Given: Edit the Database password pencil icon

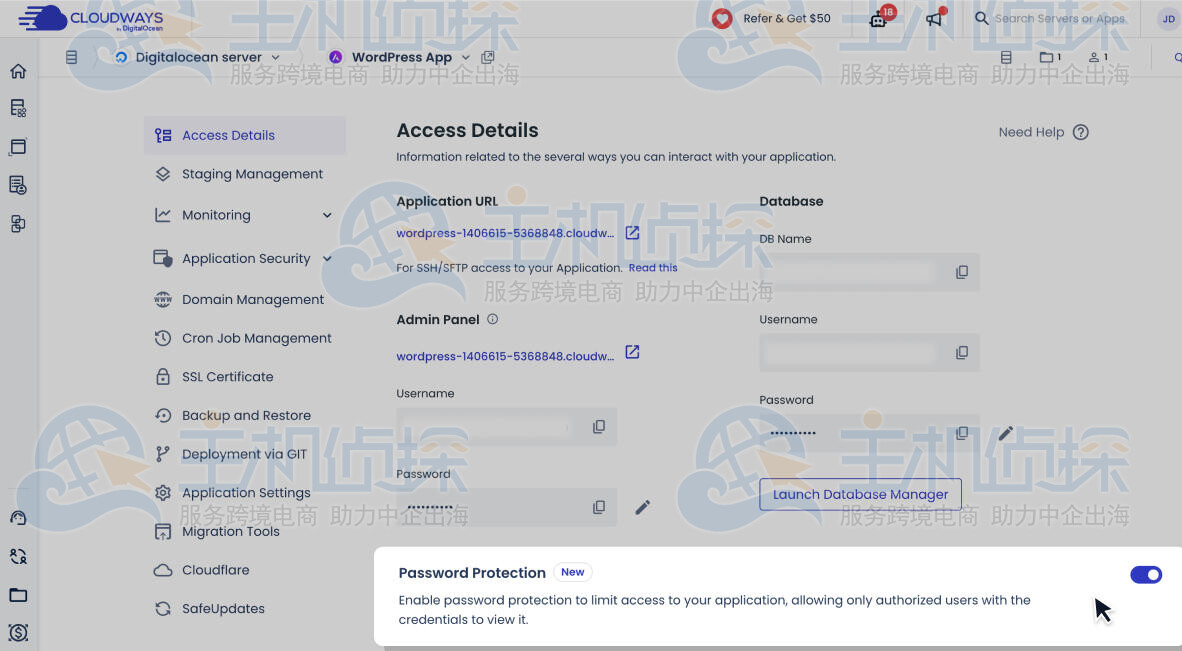Looking at the screenshot, I should (x=1006, y=433).
